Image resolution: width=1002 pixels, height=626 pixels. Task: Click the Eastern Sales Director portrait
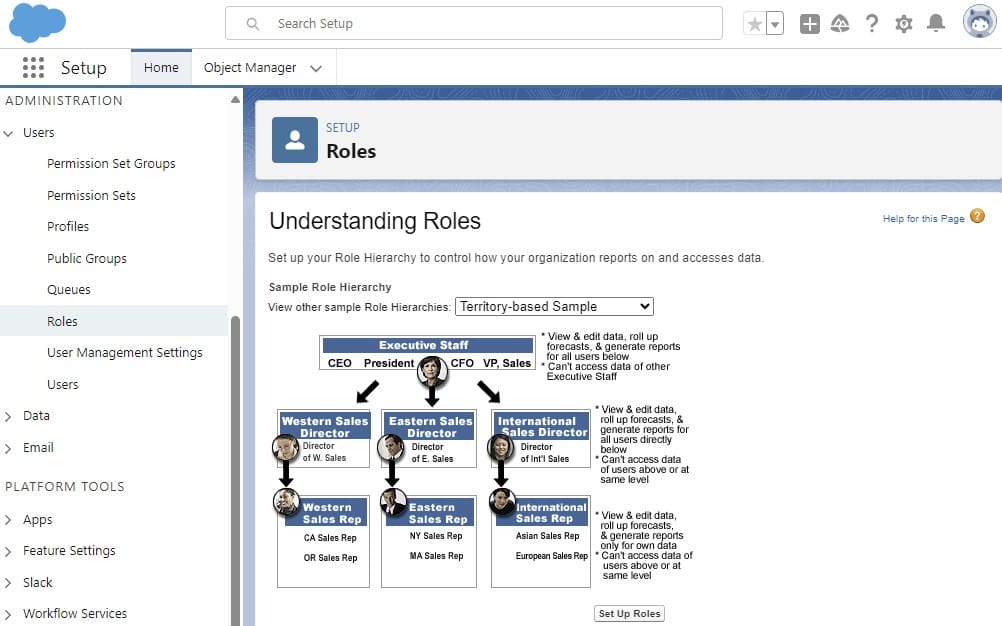click(x=391, y=448)
